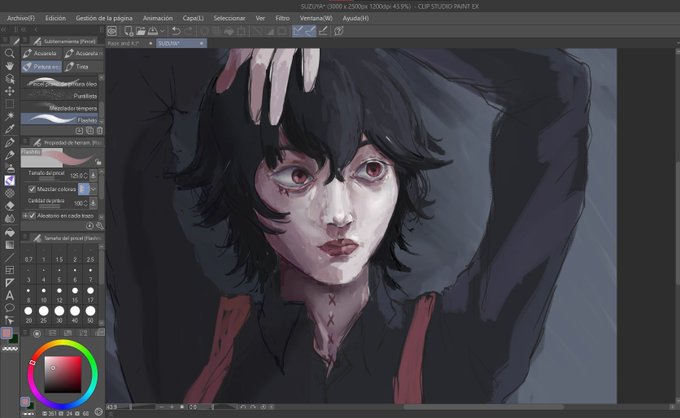This screenshot has height=418, width=680.
Task: Select the Auto select magic wand tool
Action: (10, 116)
